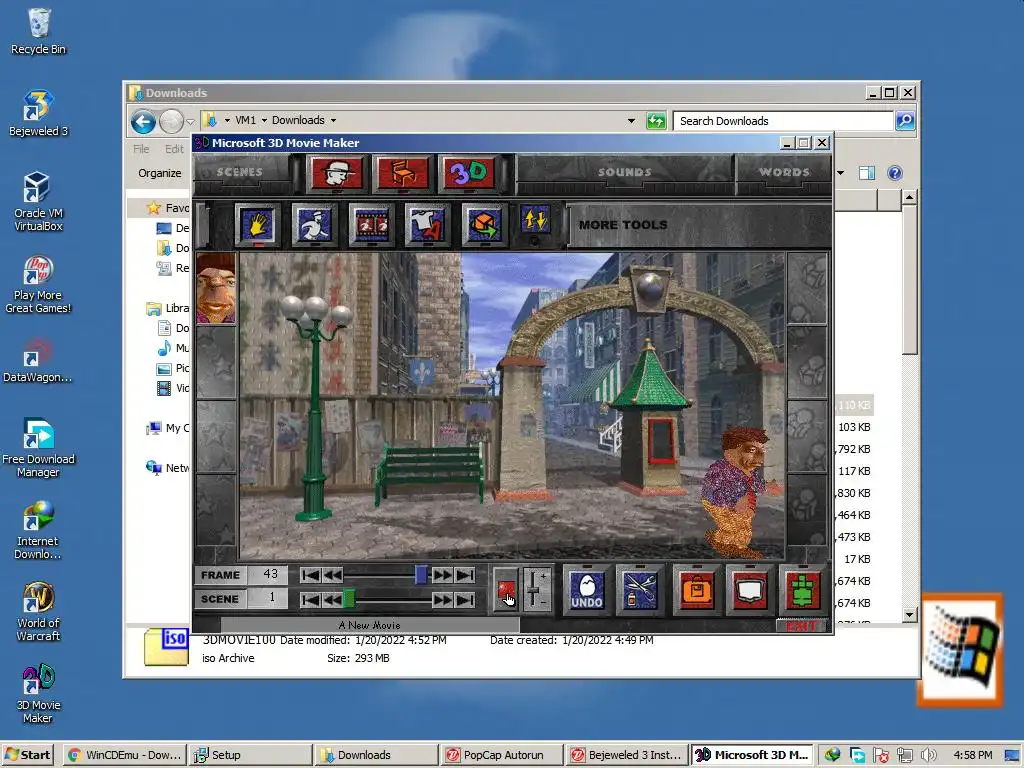Open the Props chair icon
The width and height of the screenshot is (1024, 768).
[403, 173]
